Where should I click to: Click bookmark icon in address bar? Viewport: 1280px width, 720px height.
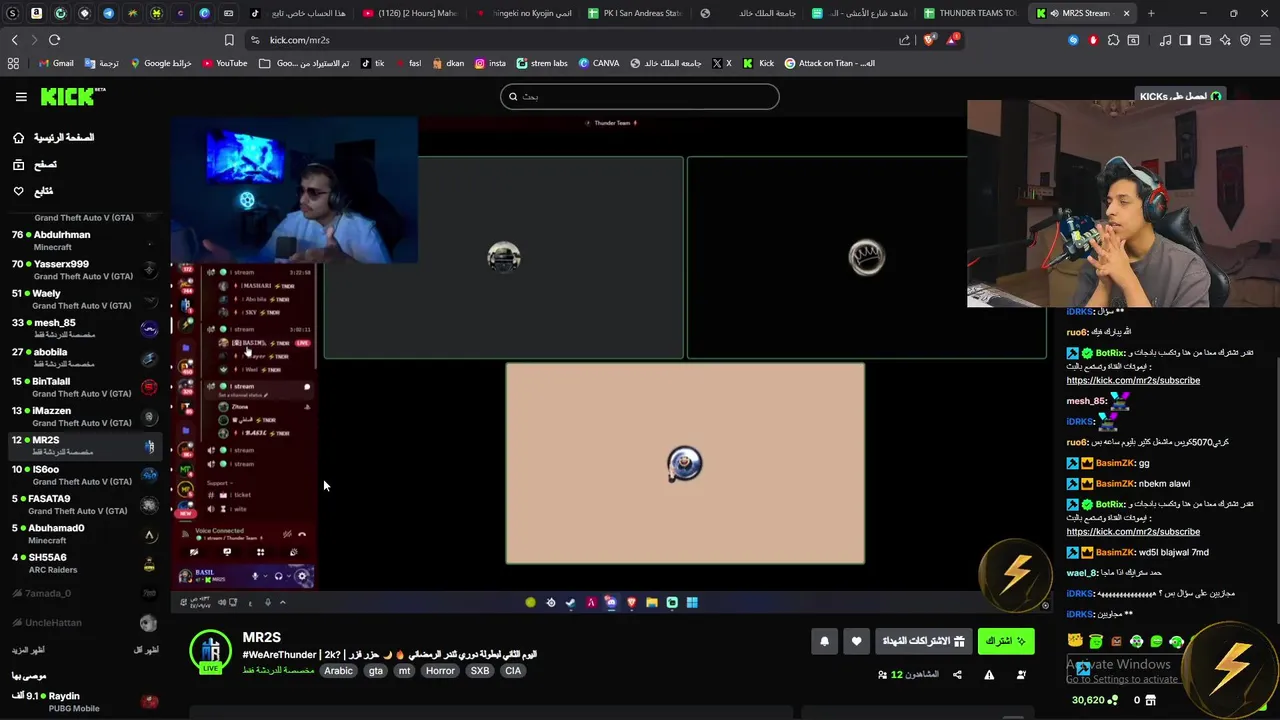229,40
